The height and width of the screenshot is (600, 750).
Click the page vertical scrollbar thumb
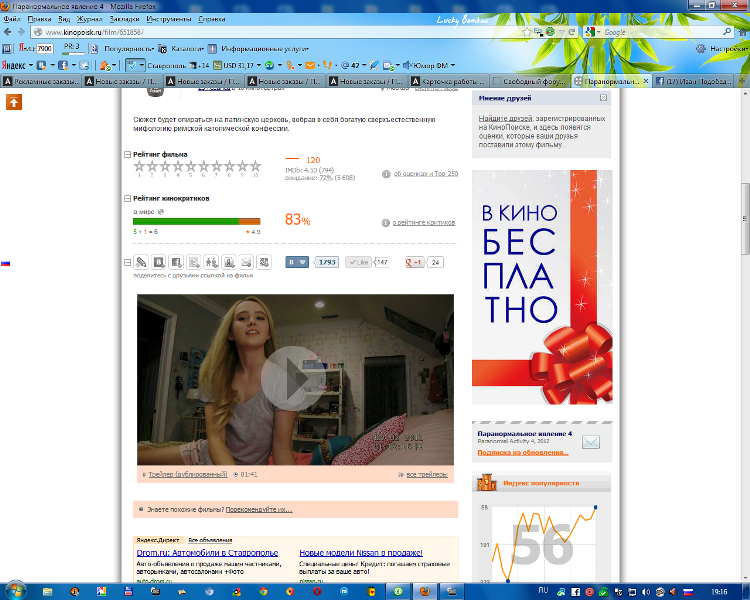coord(745,219)
